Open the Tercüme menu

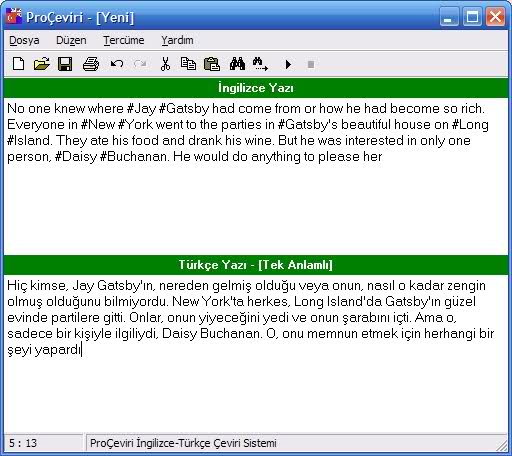(124, 40)
